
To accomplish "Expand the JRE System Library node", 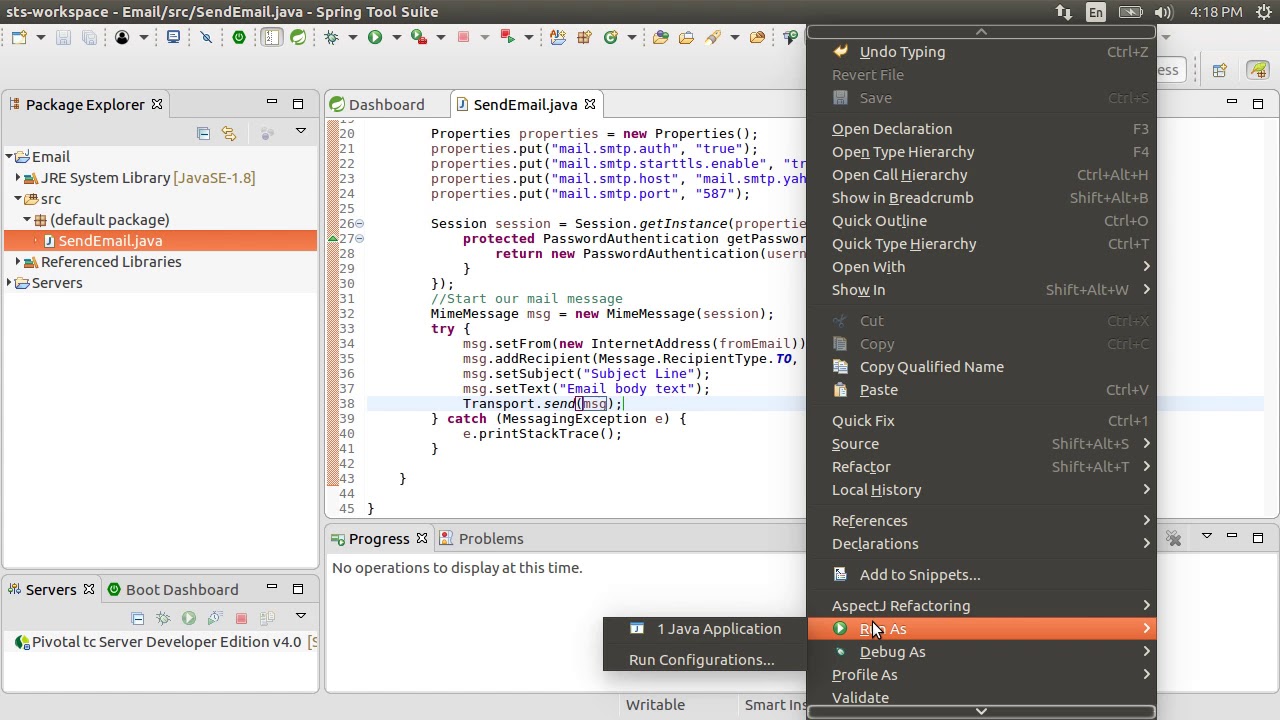I will 18,178.
